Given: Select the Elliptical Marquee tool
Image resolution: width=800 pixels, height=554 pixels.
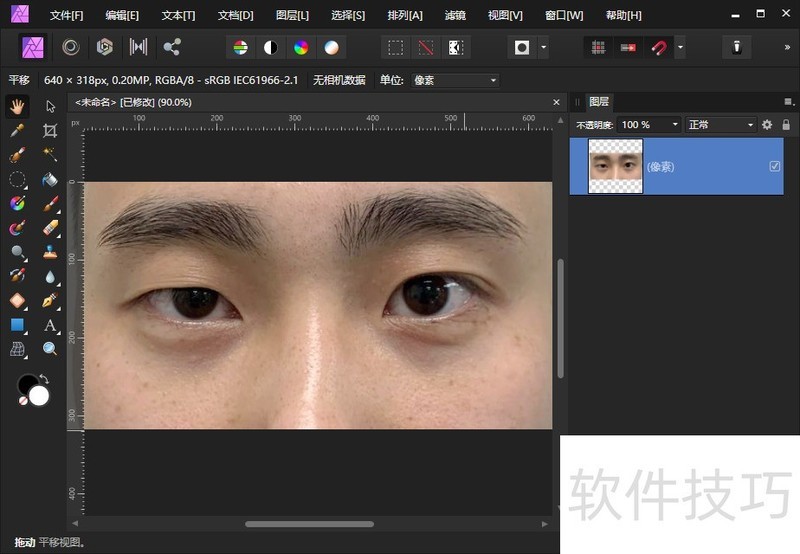Looking at the screenshot, I should pos(17,180).
